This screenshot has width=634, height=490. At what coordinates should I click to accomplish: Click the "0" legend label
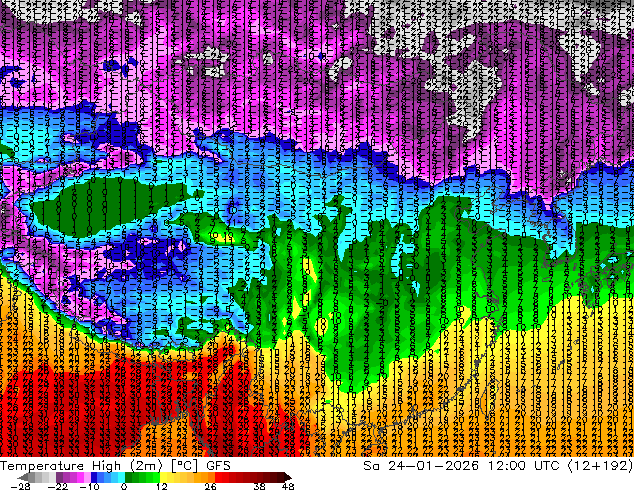point(124,486)
